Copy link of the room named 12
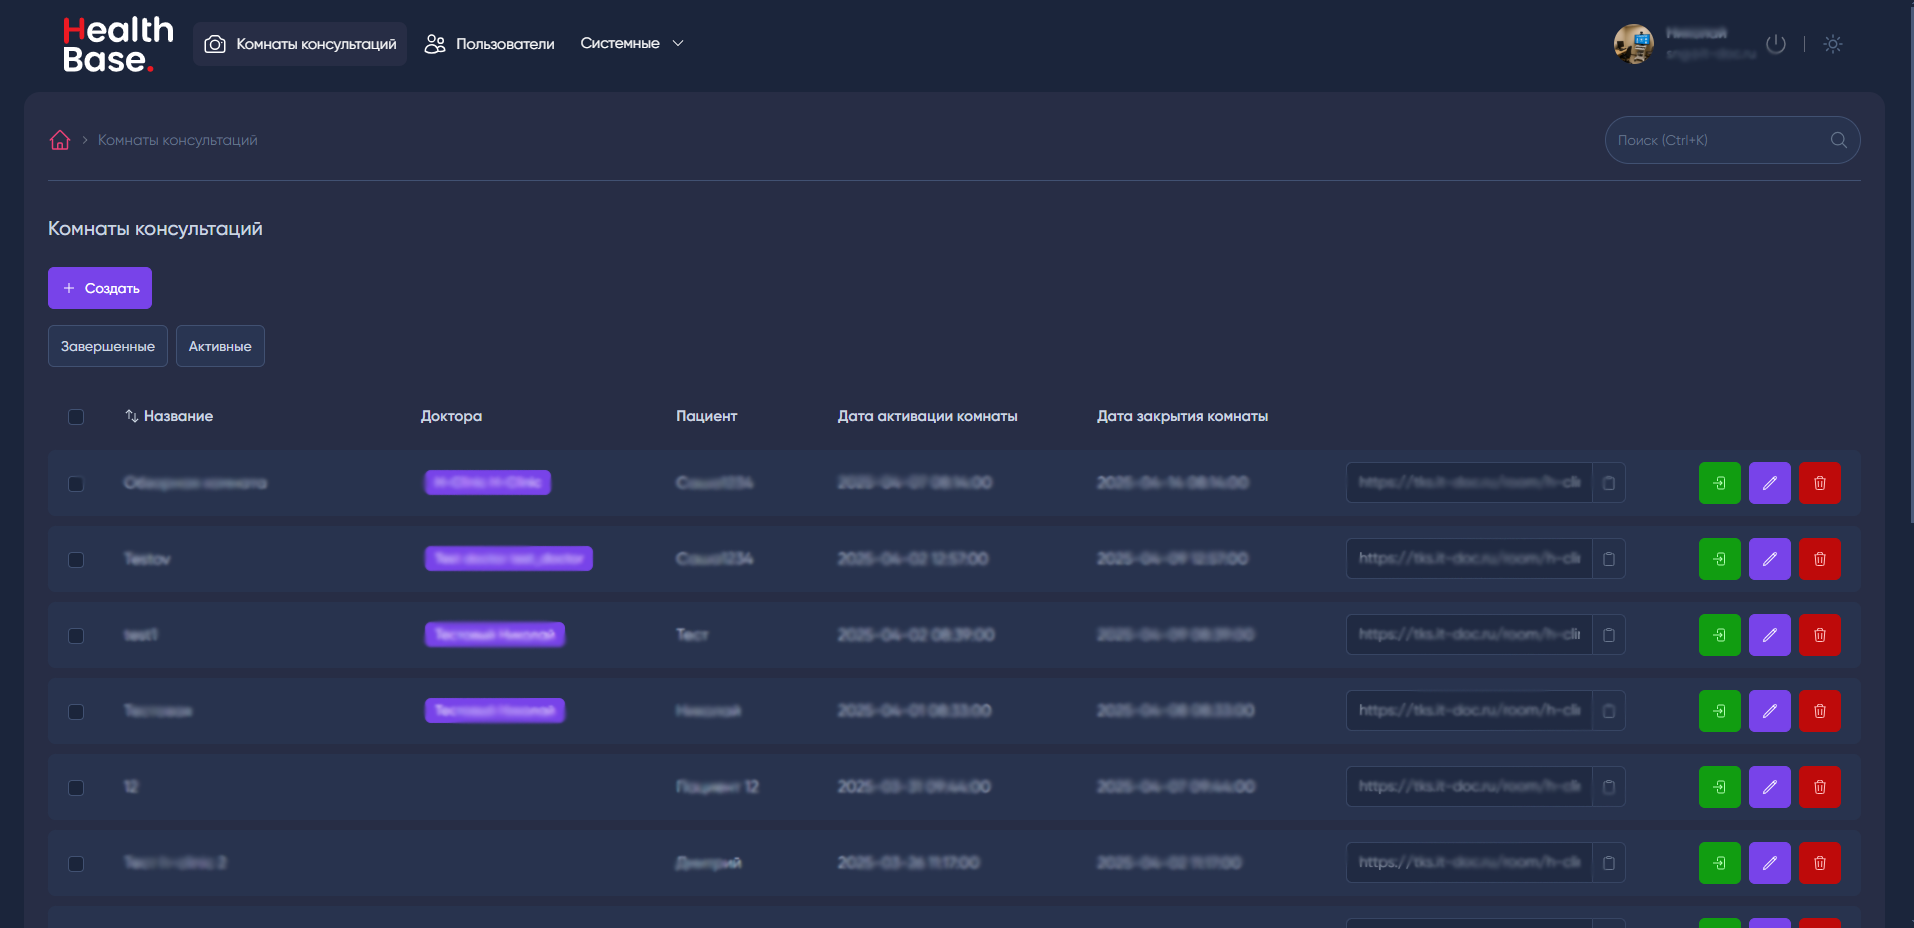 click(x=1609, y=787)
